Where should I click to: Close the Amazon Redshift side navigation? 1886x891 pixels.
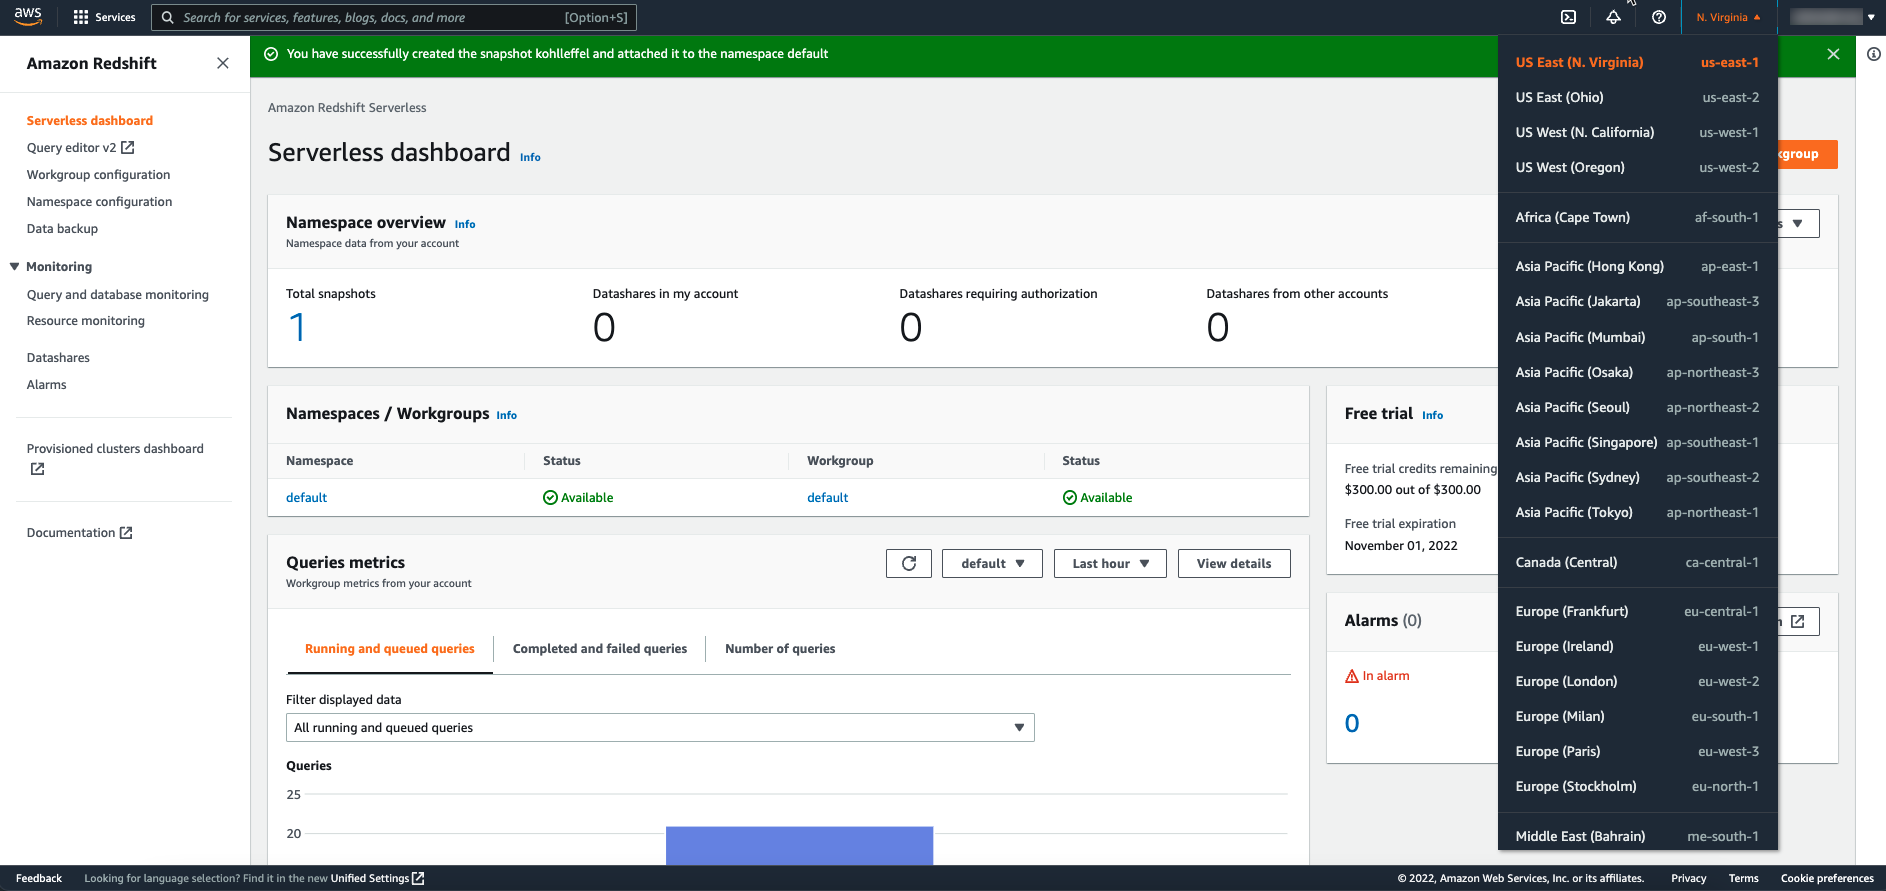tap(222, 63)
